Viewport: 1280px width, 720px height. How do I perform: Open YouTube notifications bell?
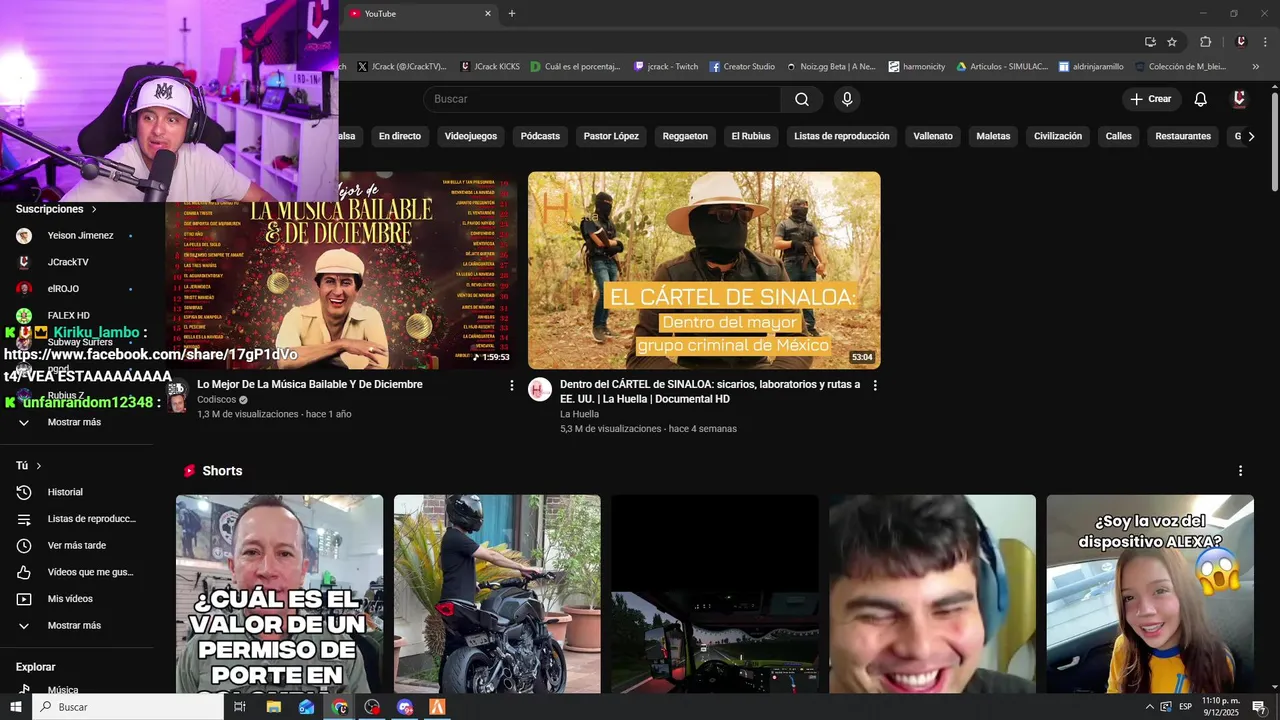[1200, 99]
